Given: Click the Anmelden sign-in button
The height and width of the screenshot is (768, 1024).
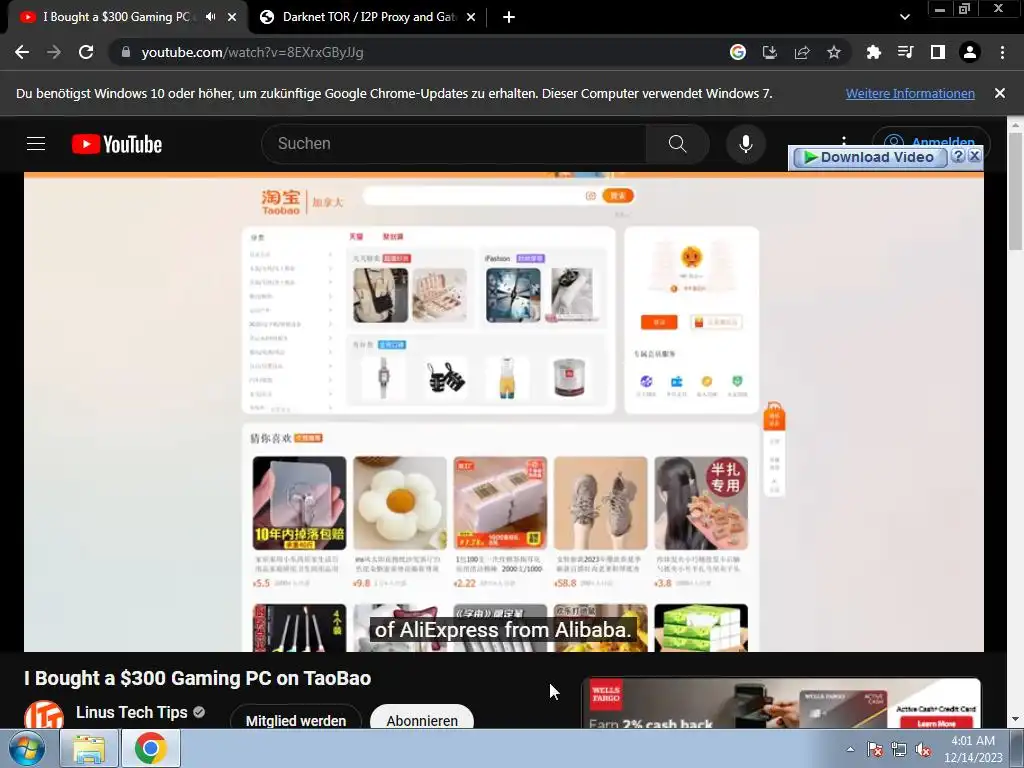Looking at the screenshot, I should tap(931, 140).
